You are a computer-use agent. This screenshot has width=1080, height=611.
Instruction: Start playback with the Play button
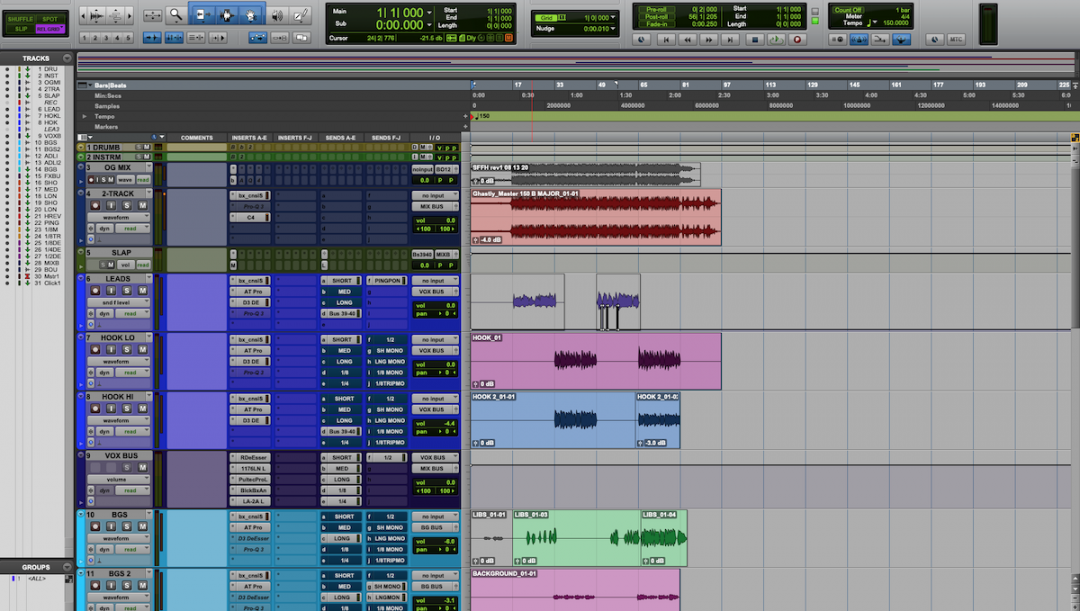(776, 40)
